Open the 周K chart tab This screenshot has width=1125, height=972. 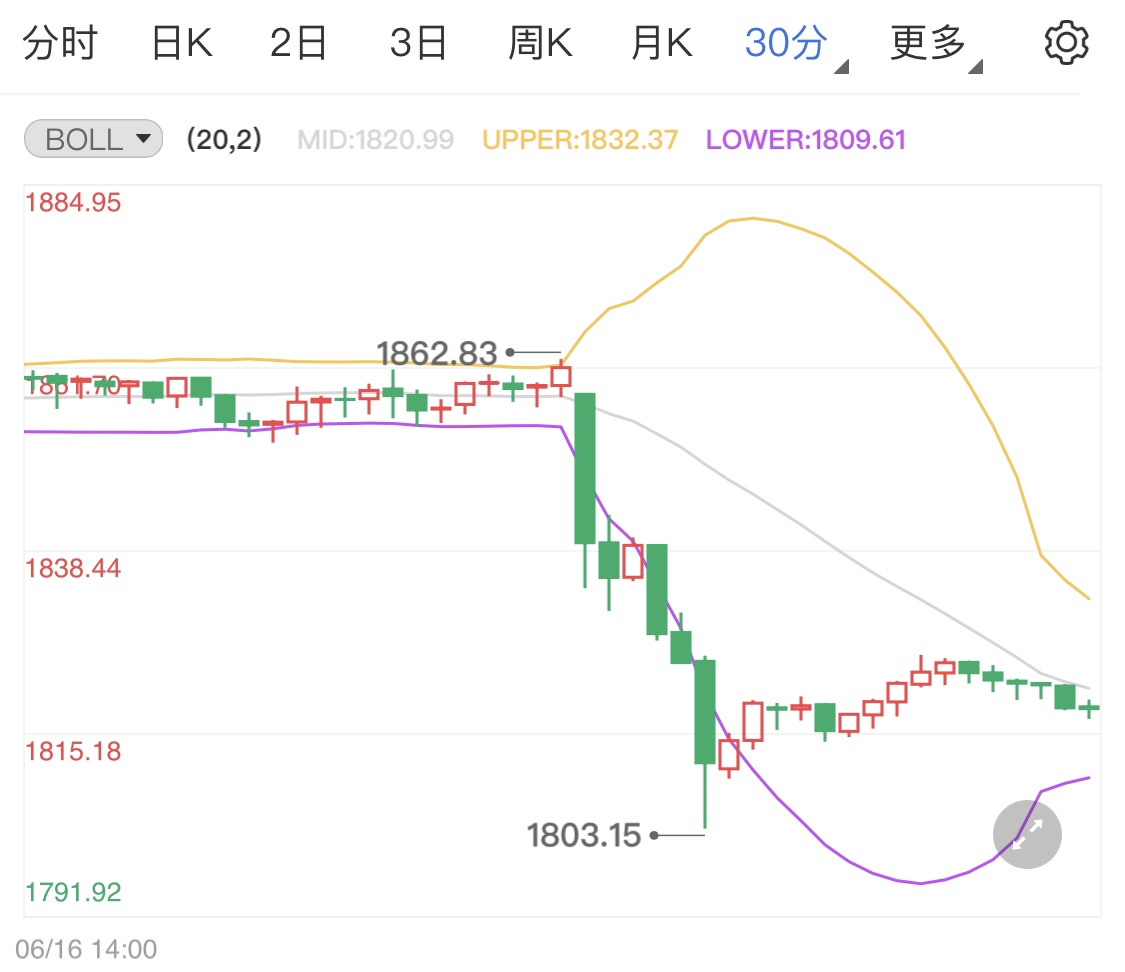click(x=540, y=43)
